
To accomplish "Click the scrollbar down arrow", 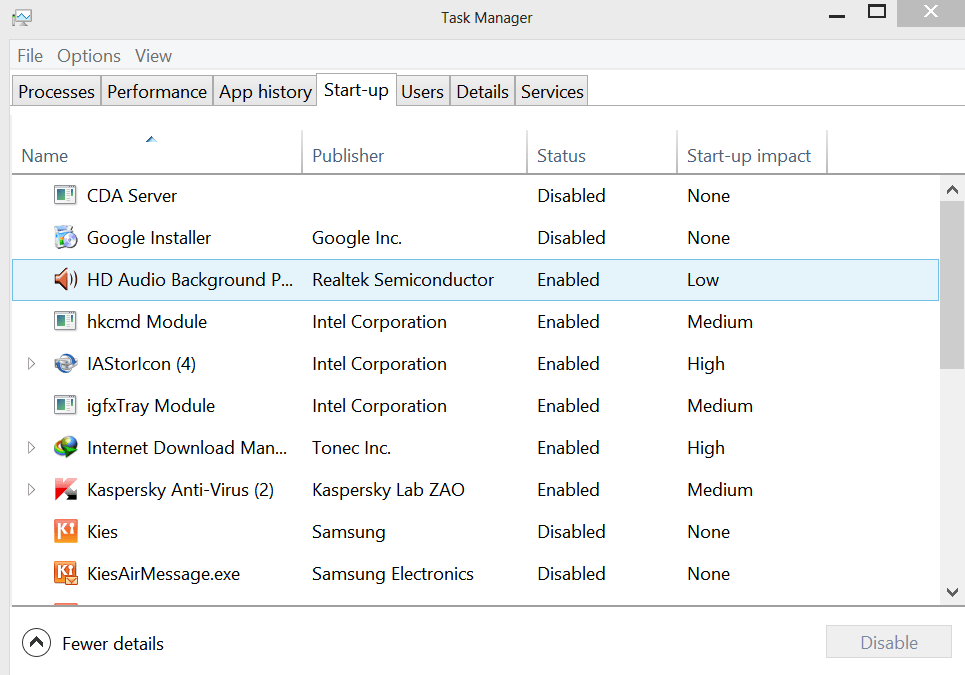I will coord(953,592).
